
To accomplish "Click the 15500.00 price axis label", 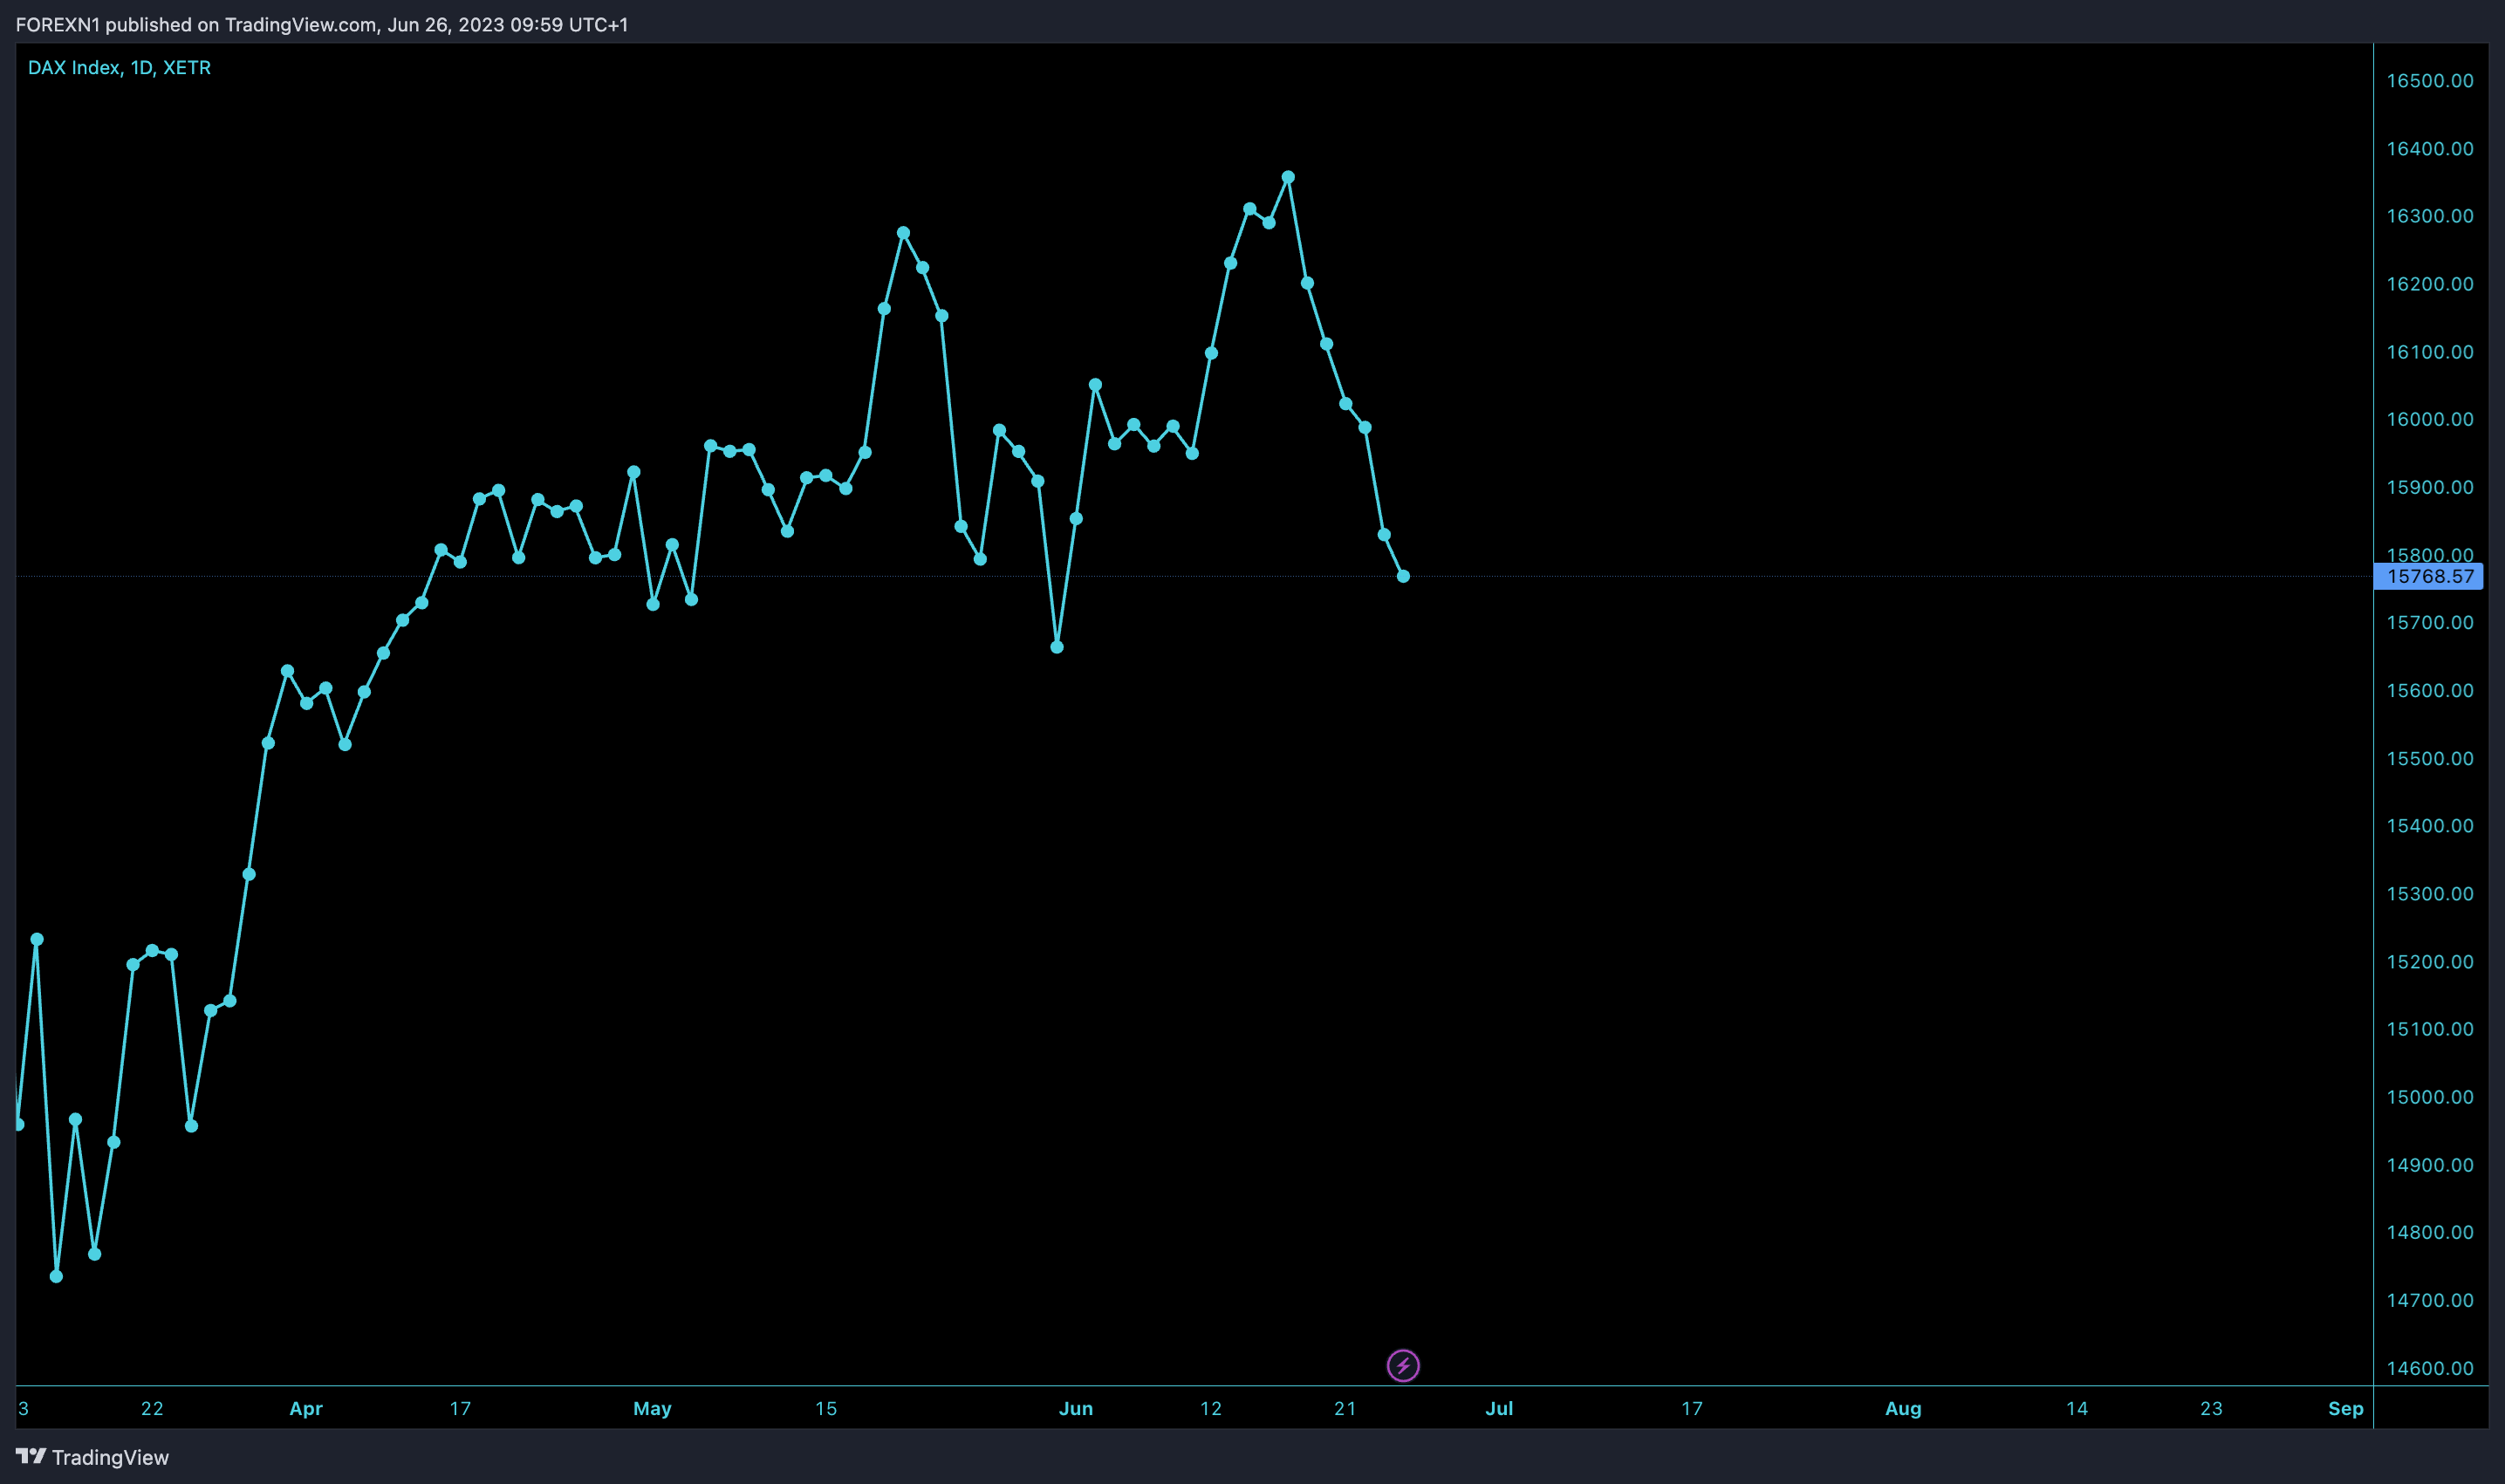I will tap(2430, 758).
